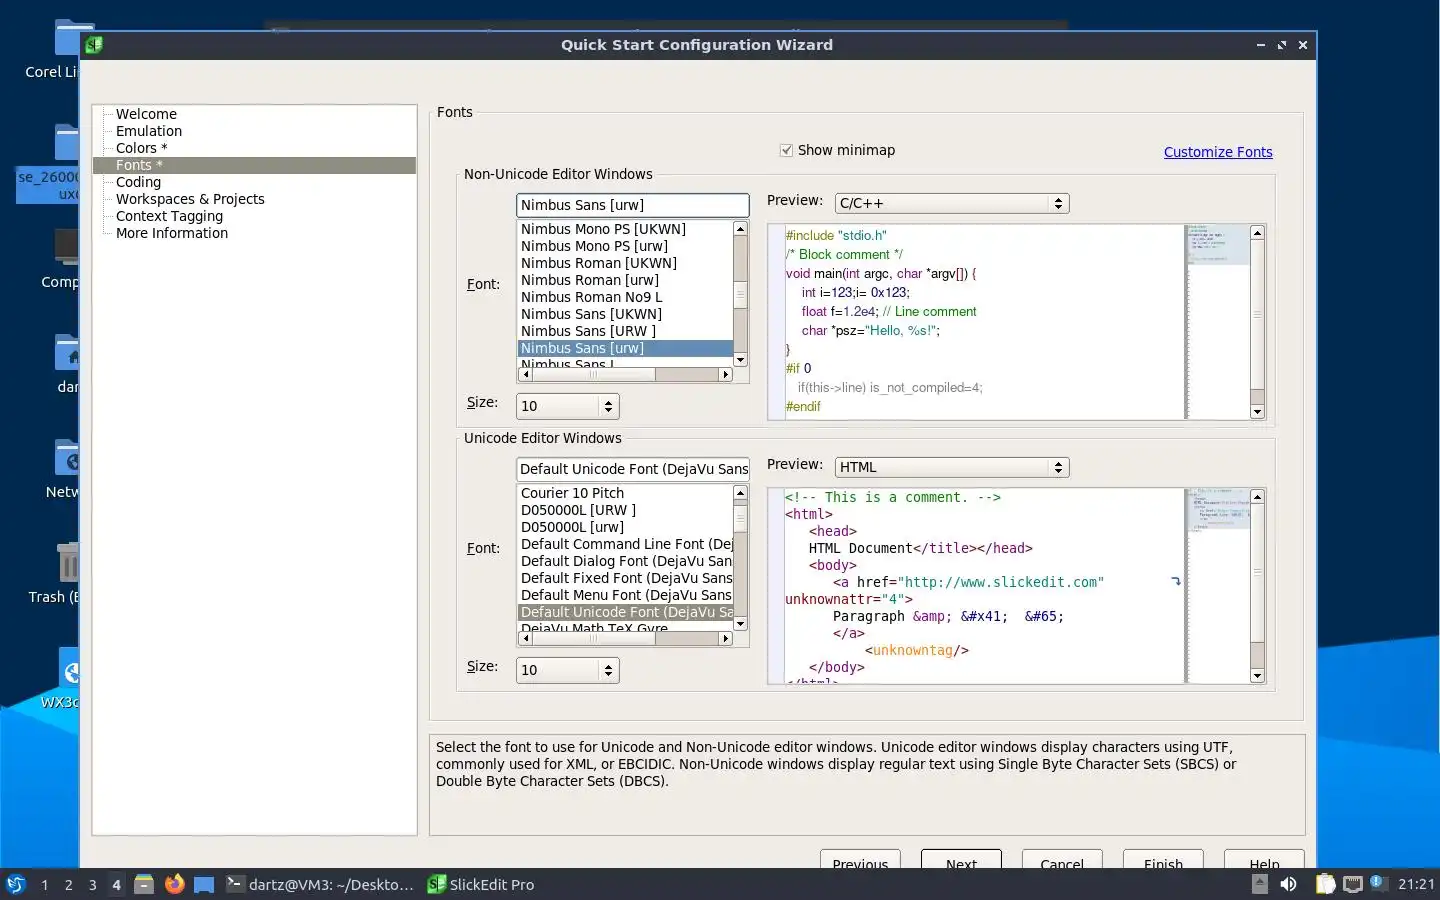1440x900 pixels.
Task: Click the minimap in the C/C++ preview
Action: (x=1217, y=321)
